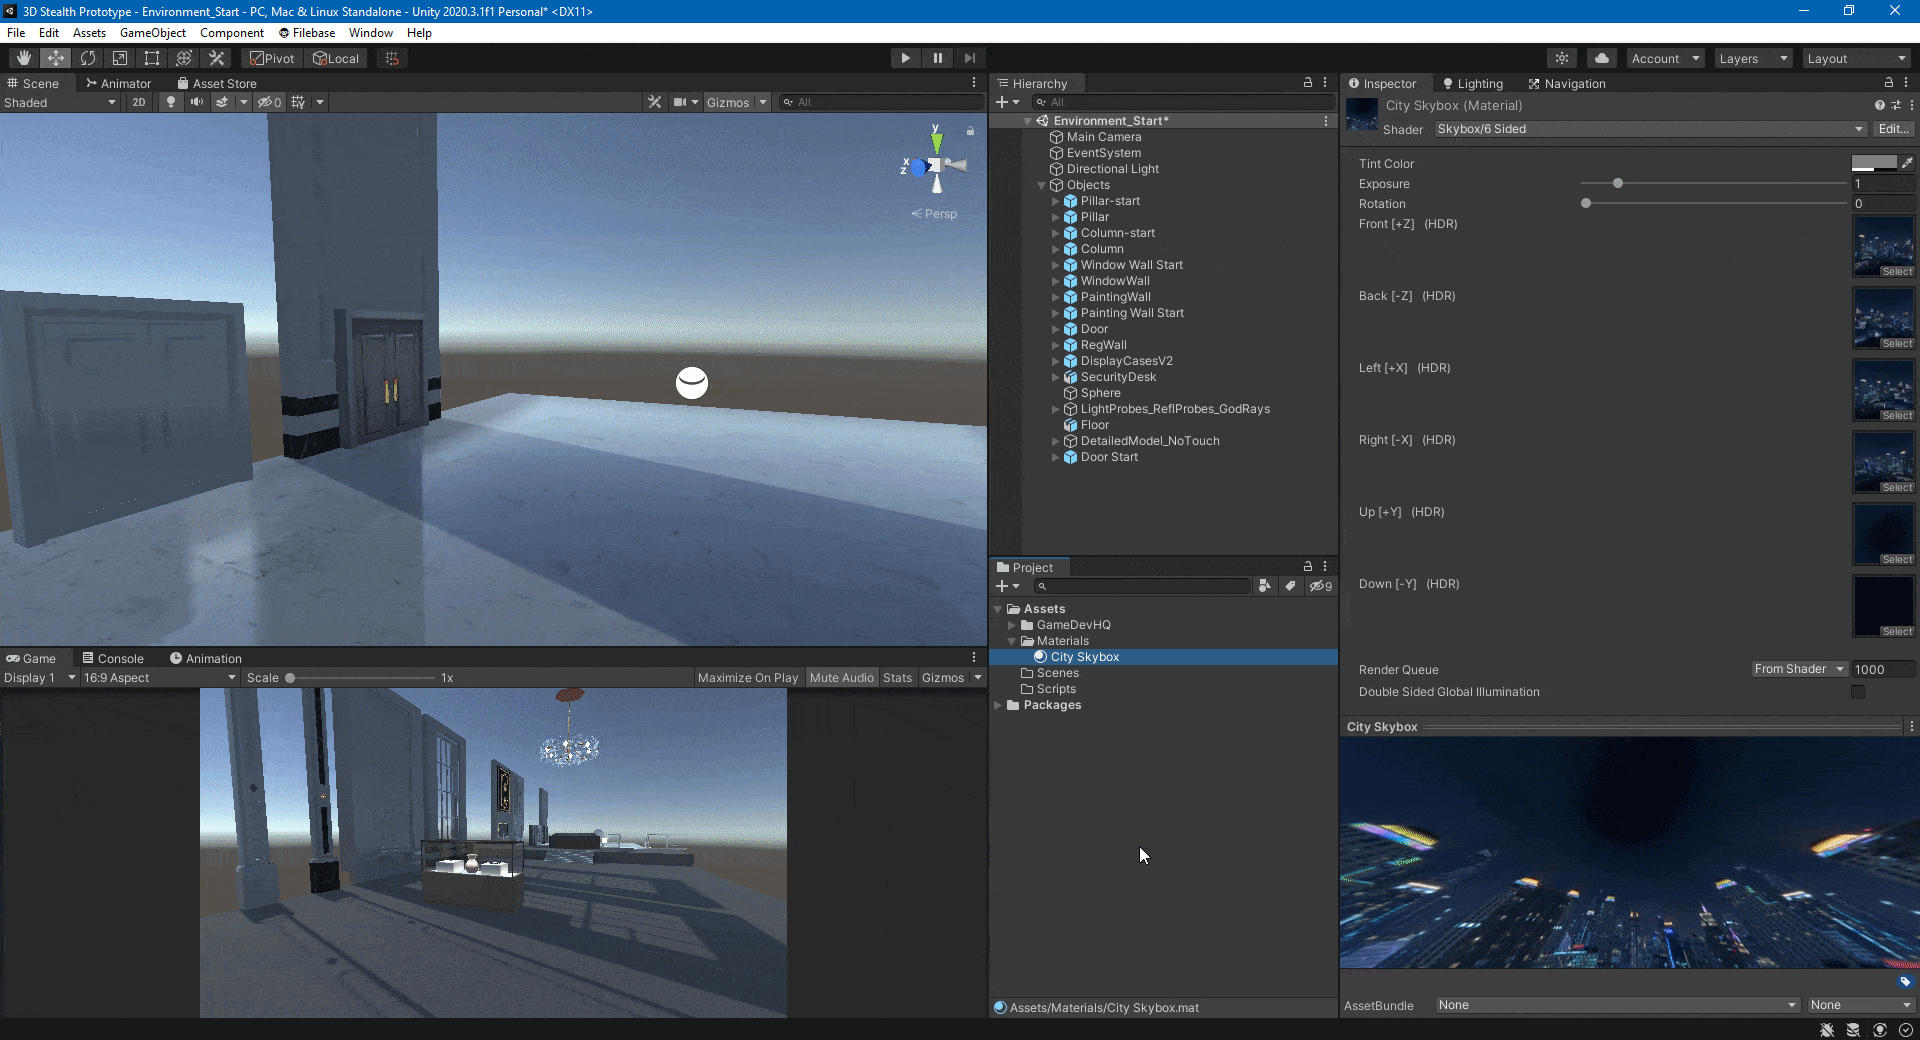Open the eyedropper next to Tint Color

pyautogui.click(x=1910, y=163)
